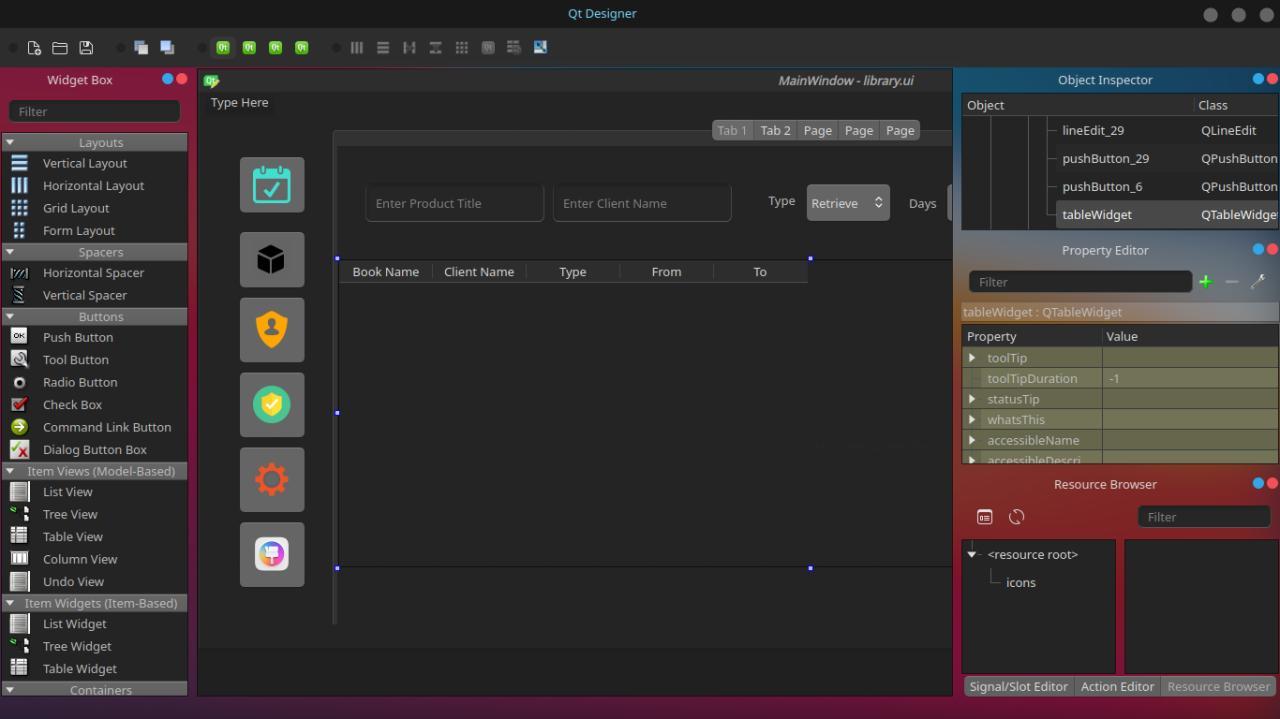Click the Lay Out in Grid toolbar icon

(461, 47)
